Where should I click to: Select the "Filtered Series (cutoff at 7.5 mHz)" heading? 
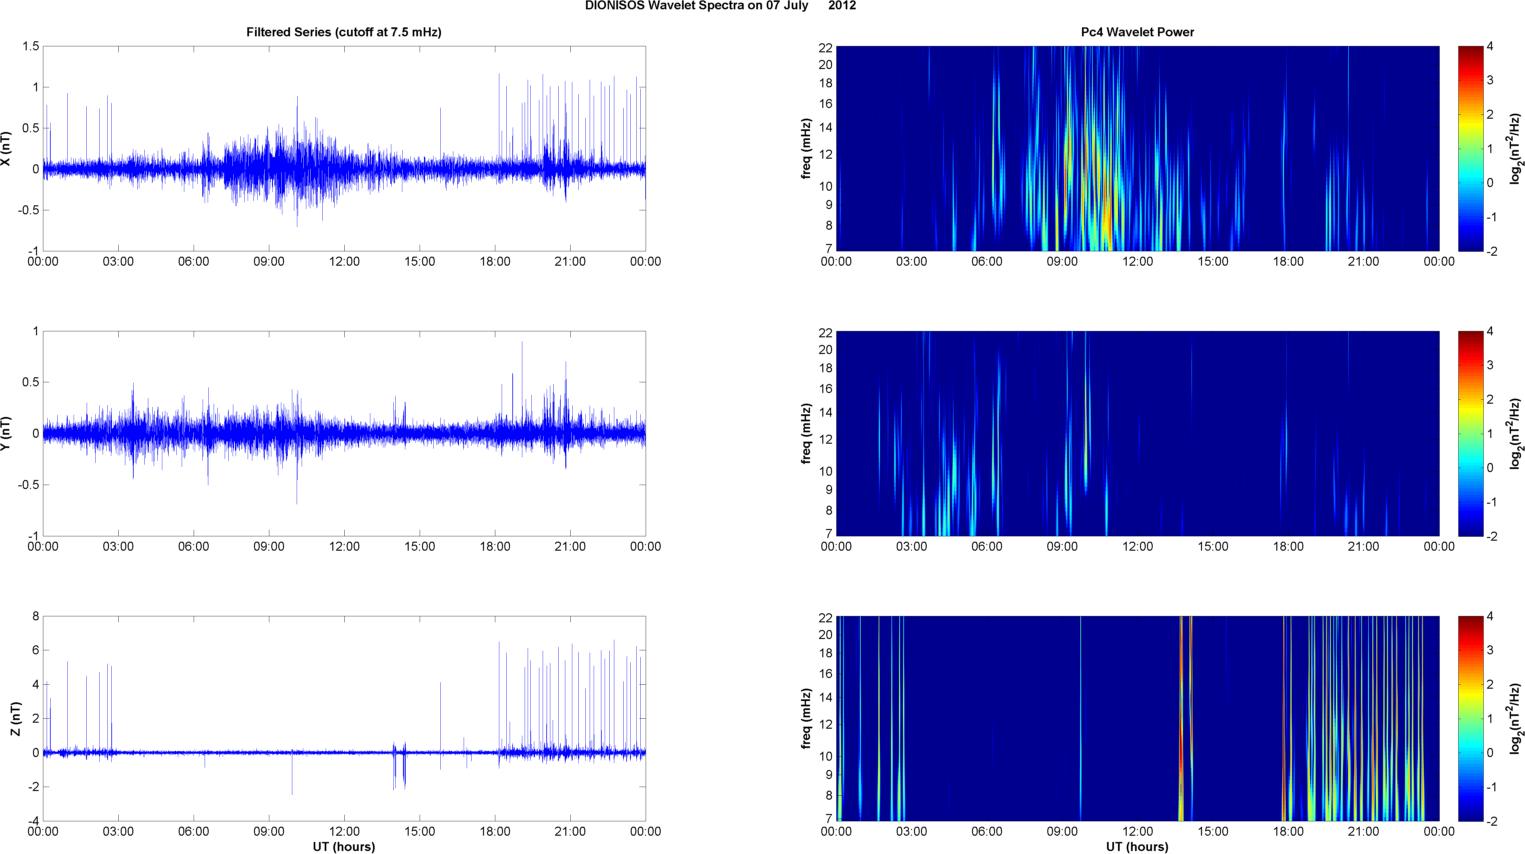(344, 32)
